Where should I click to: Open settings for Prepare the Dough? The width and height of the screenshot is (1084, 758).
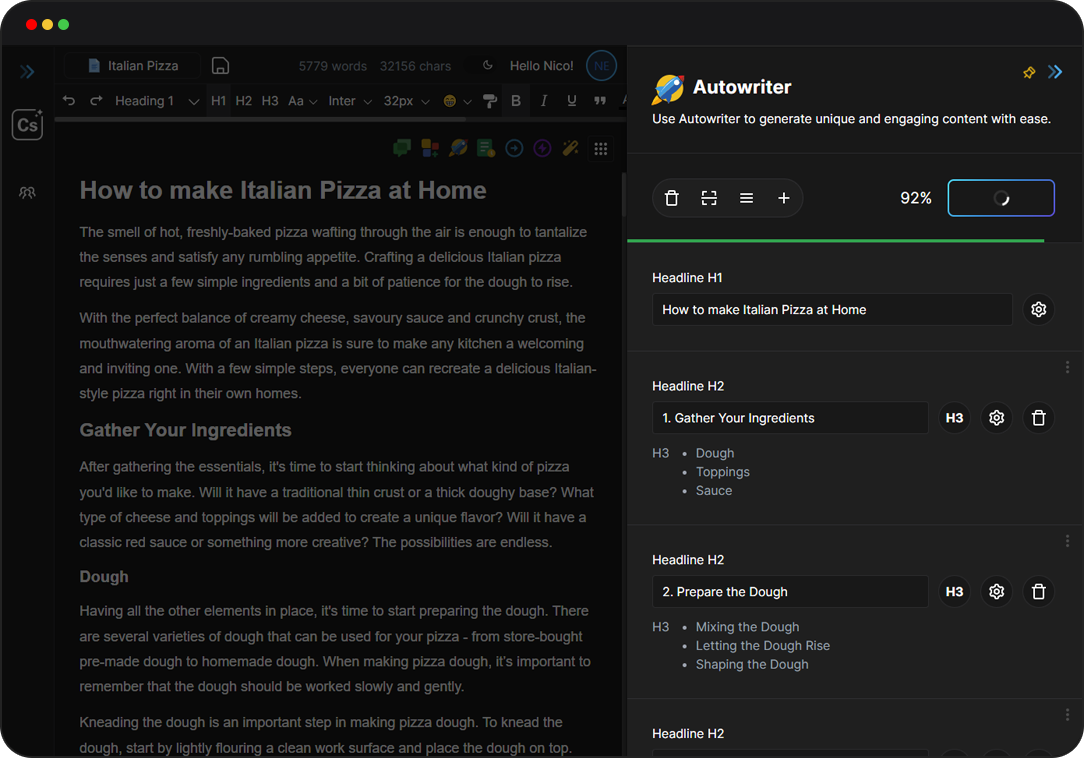tap(996, 591)
